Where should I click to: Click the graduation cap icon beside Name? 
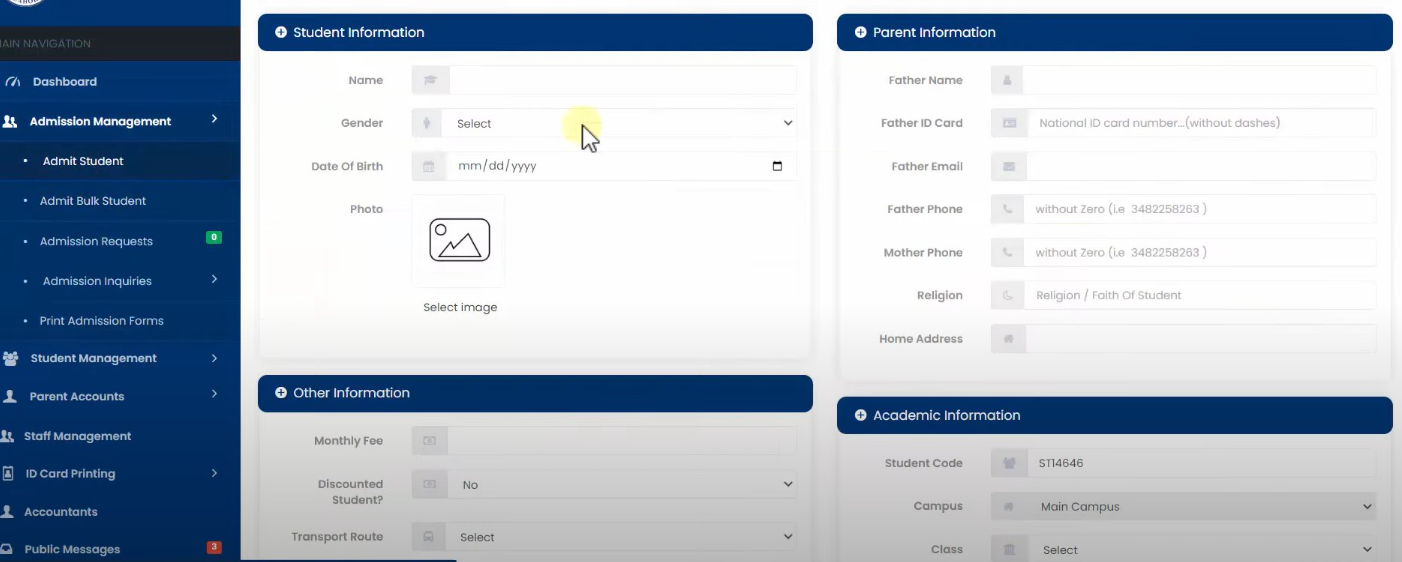pos(430,80)
